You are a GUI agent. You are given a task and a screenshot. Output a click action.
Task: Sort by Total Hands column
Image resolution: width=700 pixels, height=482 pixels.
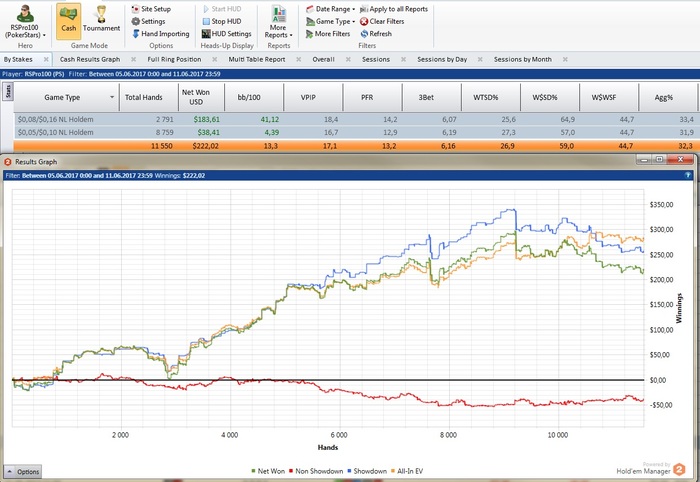pyautogui.click(x=148, y=97)
